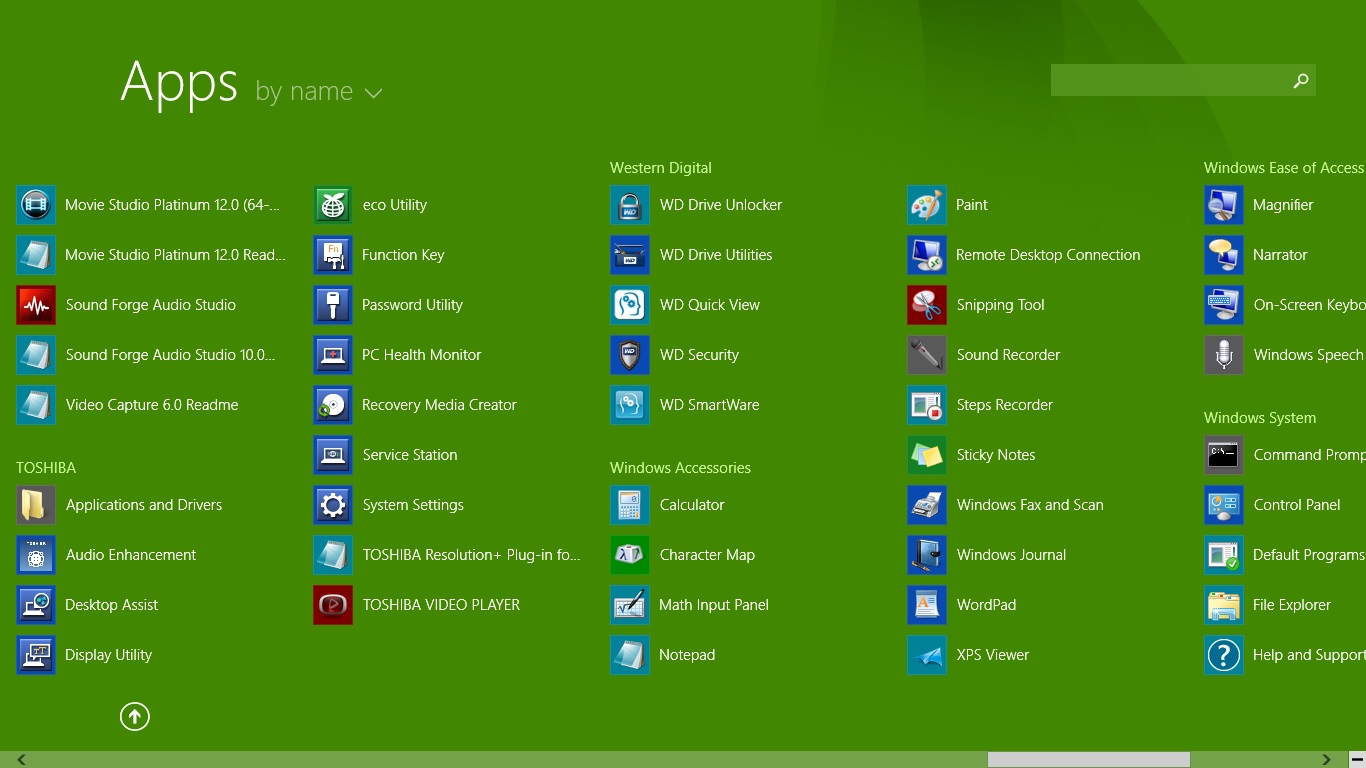1366x768 pixels.
Task: Select the Windows System group heading
Action: [x=1260, y=418]
